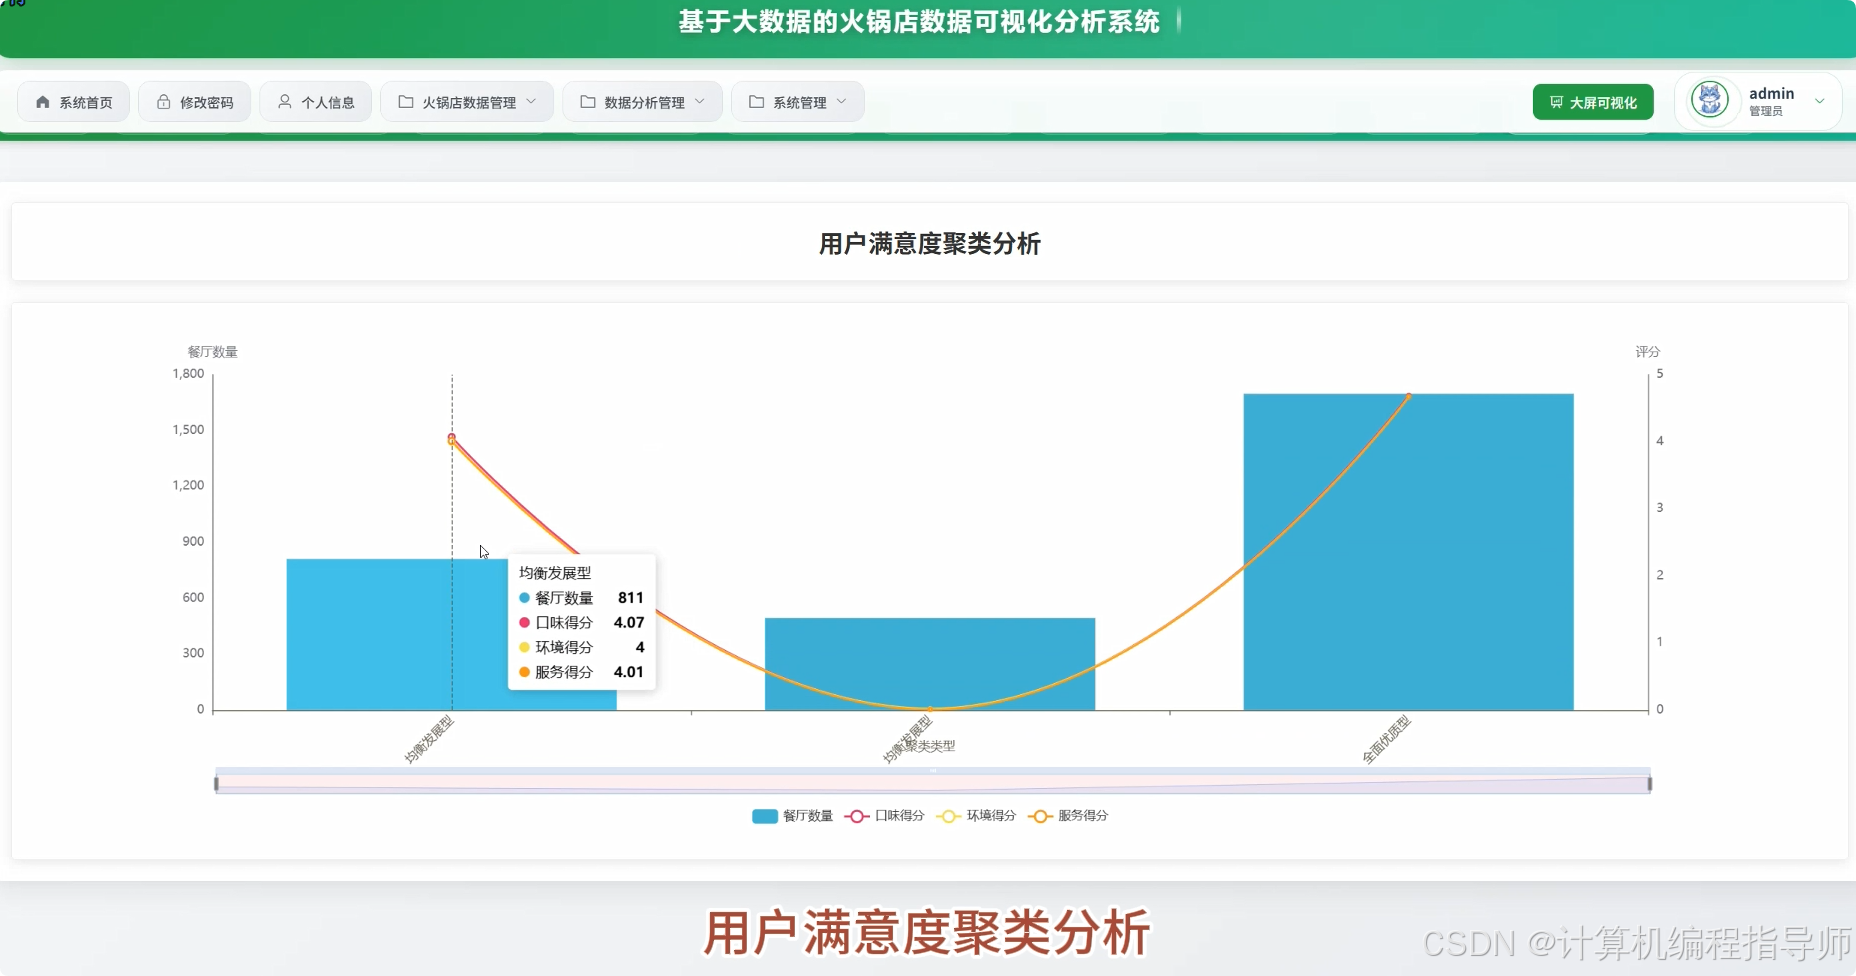Open the 系统首页 menu item

[x=73, y=102]
